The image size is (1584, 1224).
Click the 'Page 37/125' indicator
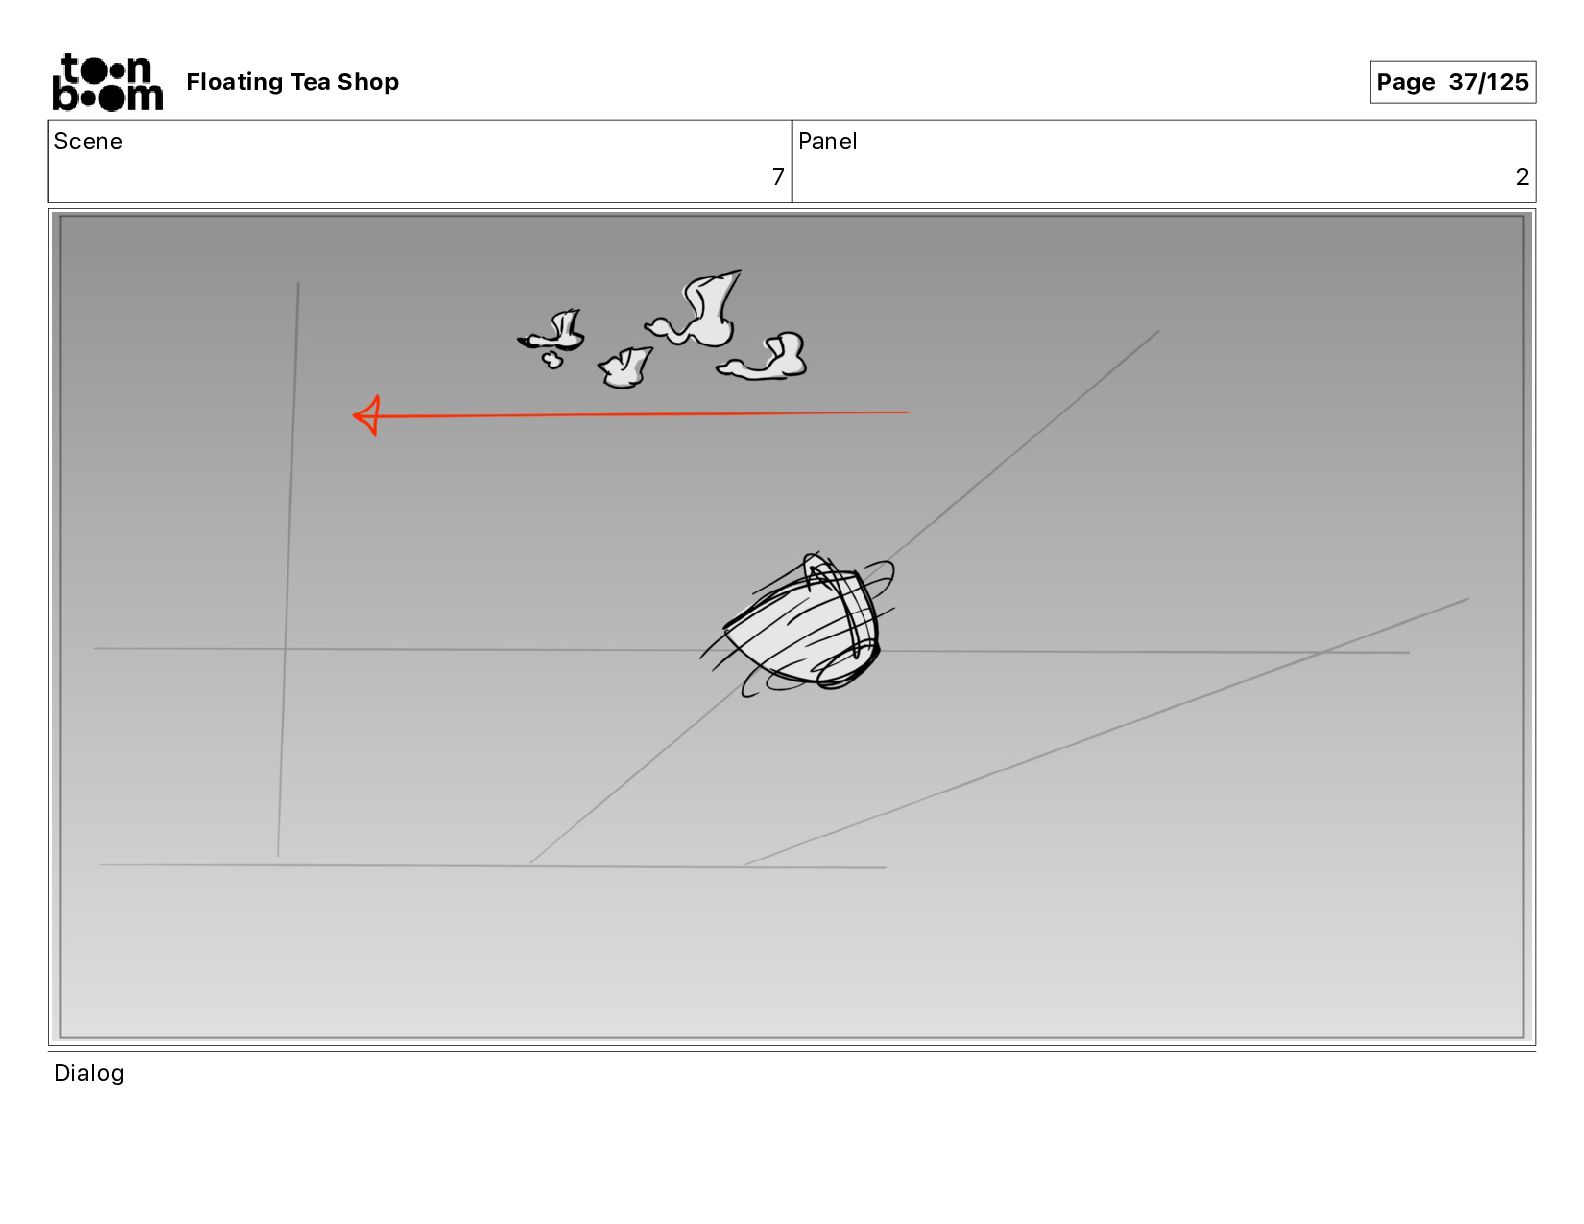pyautogui.click(x=1452, y=82)
